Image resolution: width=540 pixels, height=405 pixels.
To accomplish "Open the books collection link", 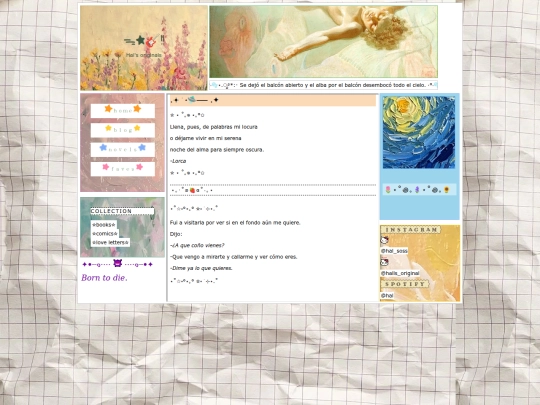I will 104,225.
